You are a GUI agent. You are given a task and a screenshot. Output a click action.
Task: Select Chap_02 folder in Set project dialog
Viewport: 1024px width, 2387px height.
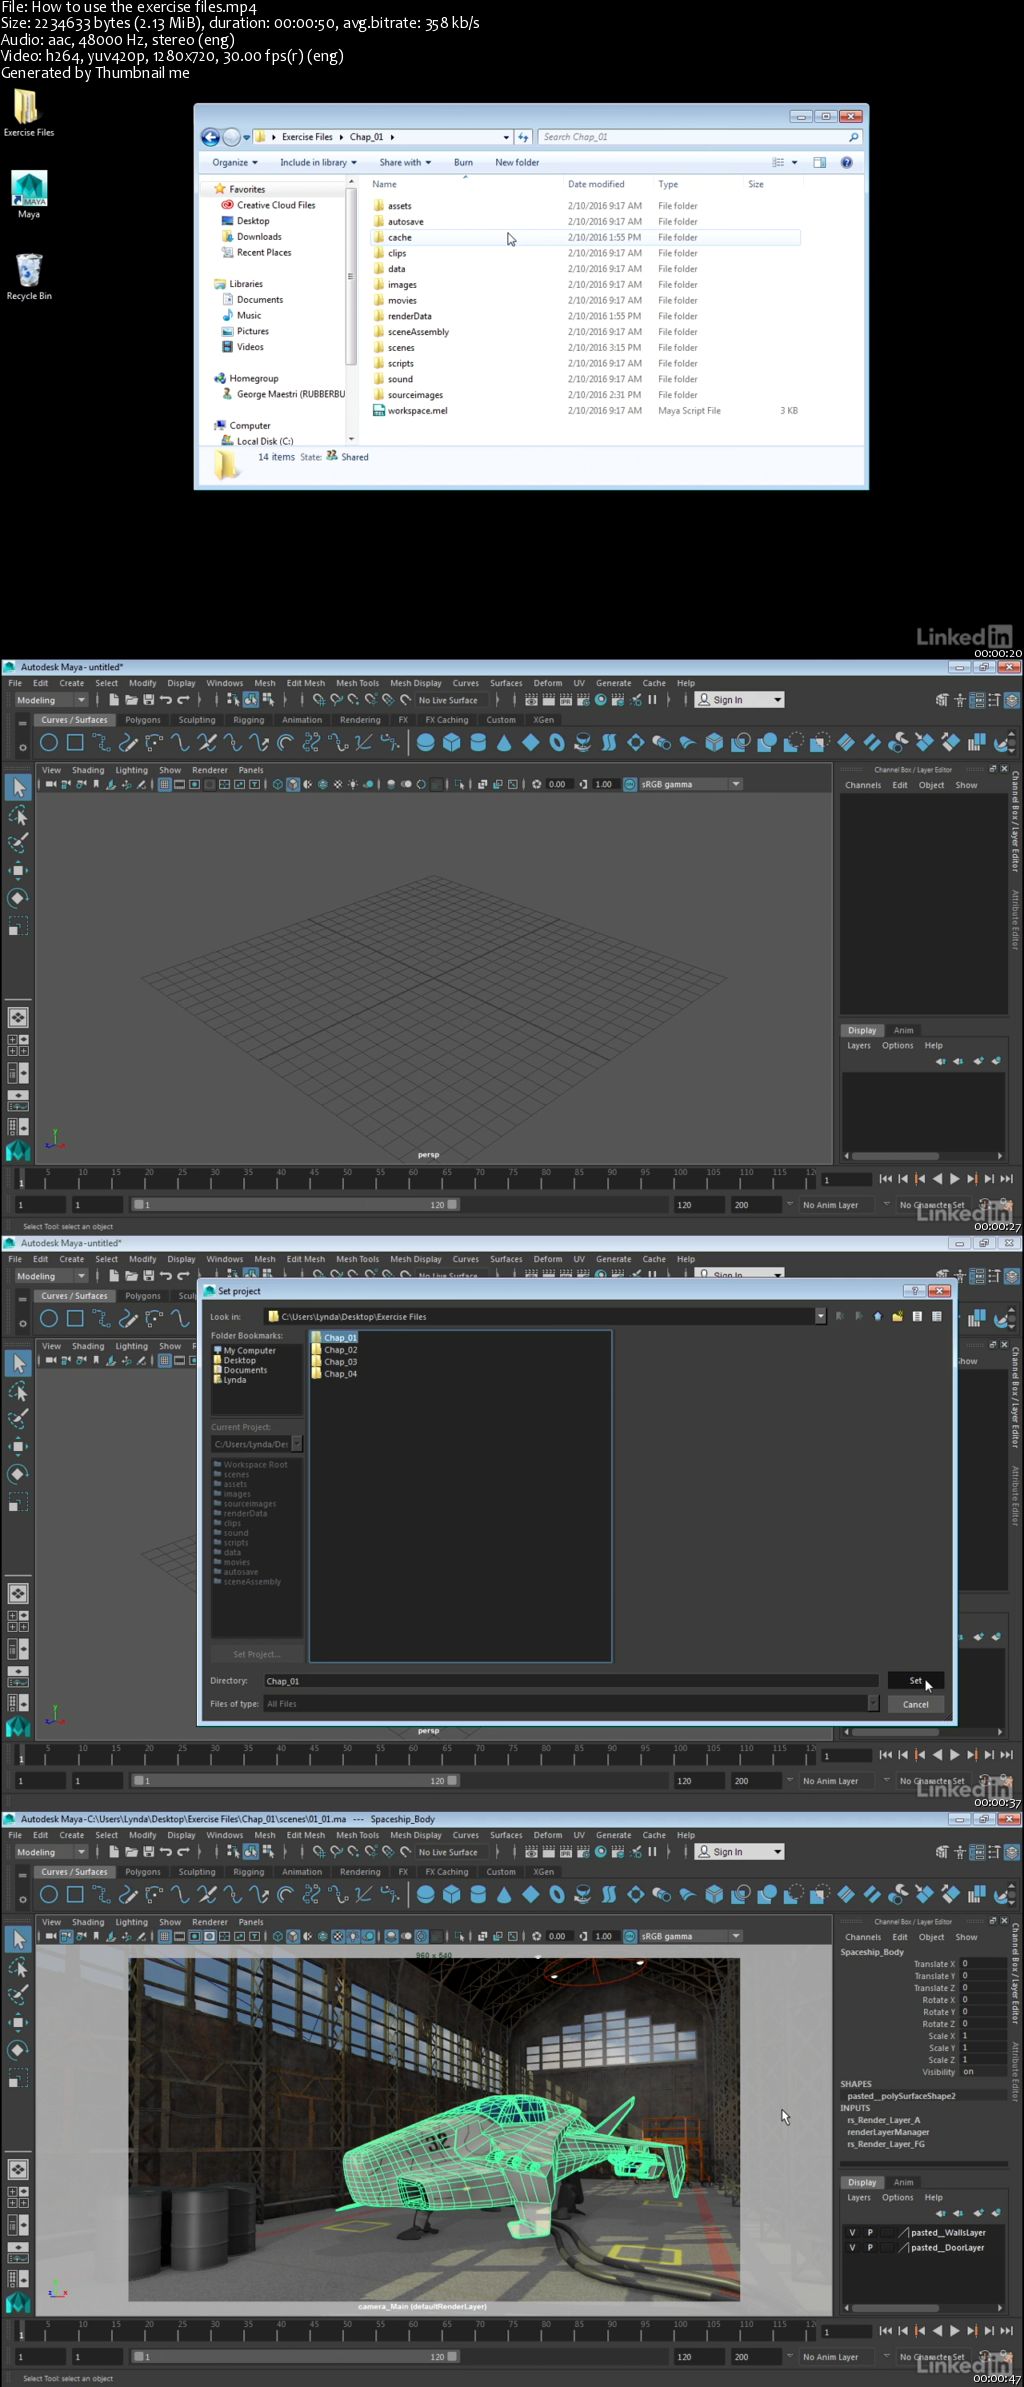tap(334, 1350)
